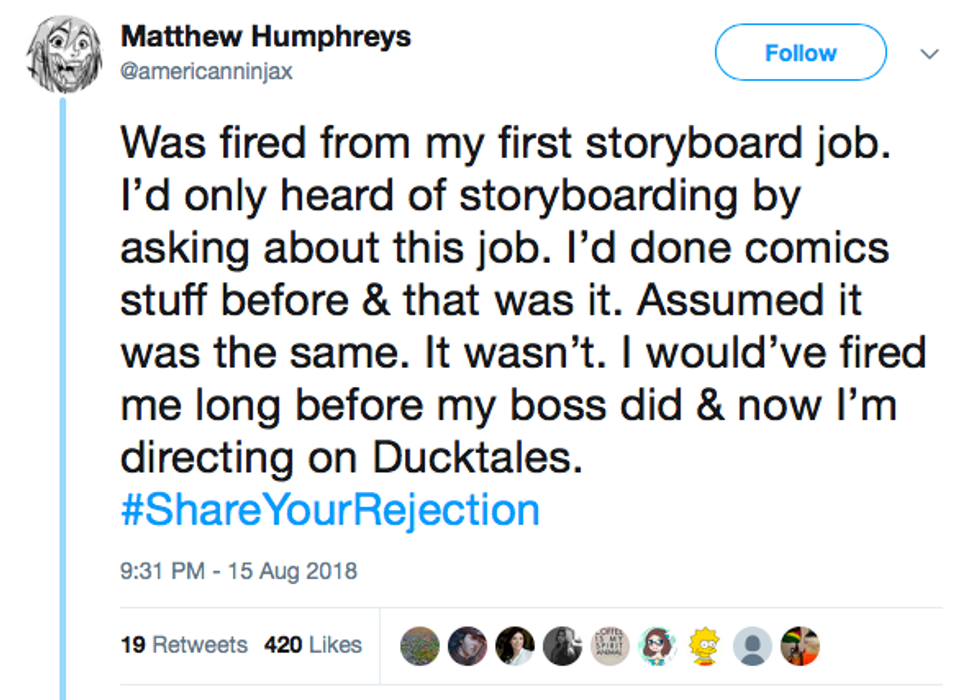The height and width of the screenshot is (700, 980).
Task: Click the dark-haired woman in white avatar
Action: [514, 646]
